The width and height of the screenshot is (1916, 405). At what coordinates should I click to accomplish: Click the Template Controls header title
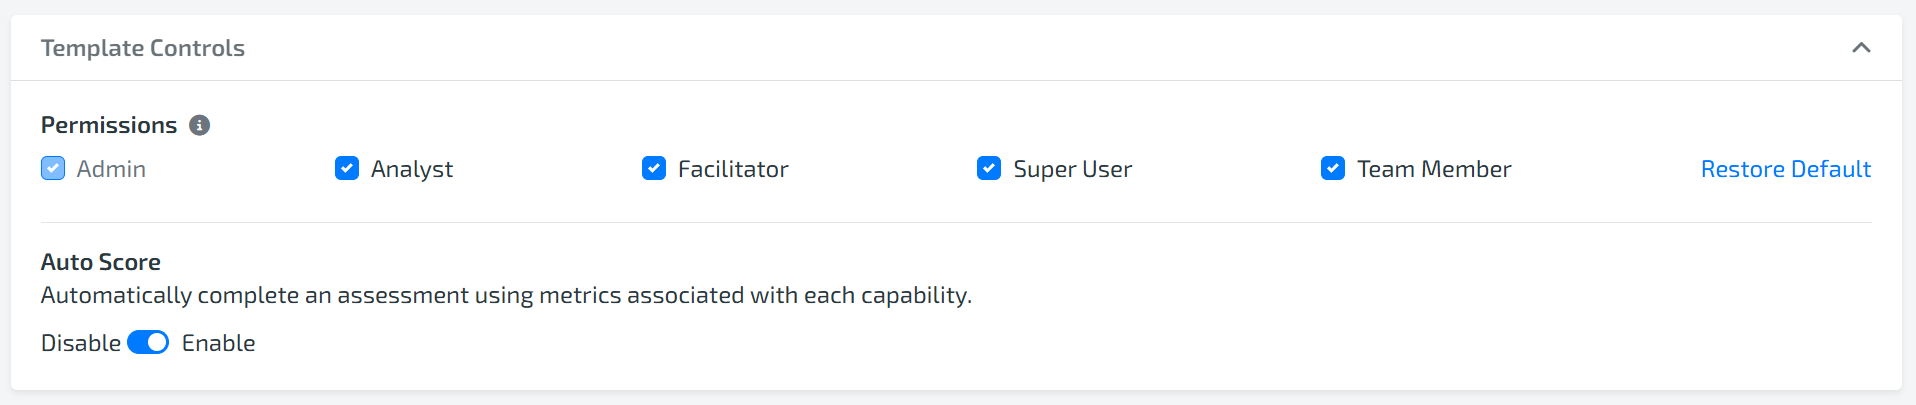click(143, 48)
